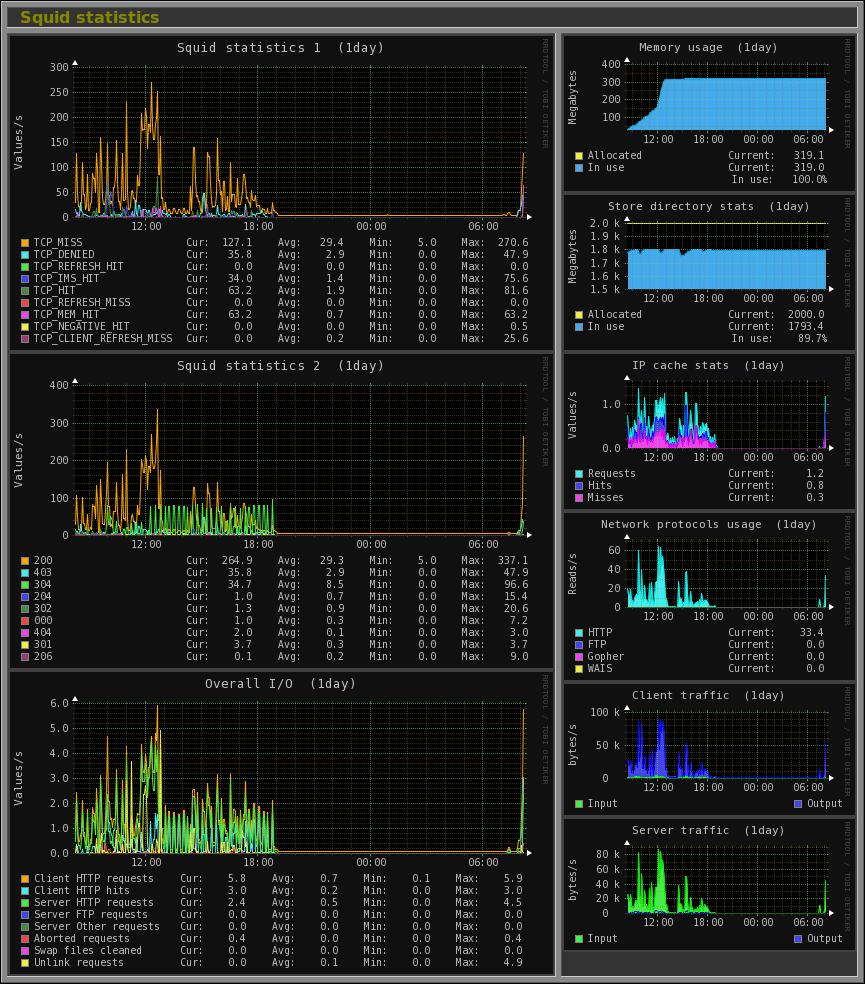Select the Memory usage 100.0% in-use value
865x984 pixels.
(x=809, y=179)
